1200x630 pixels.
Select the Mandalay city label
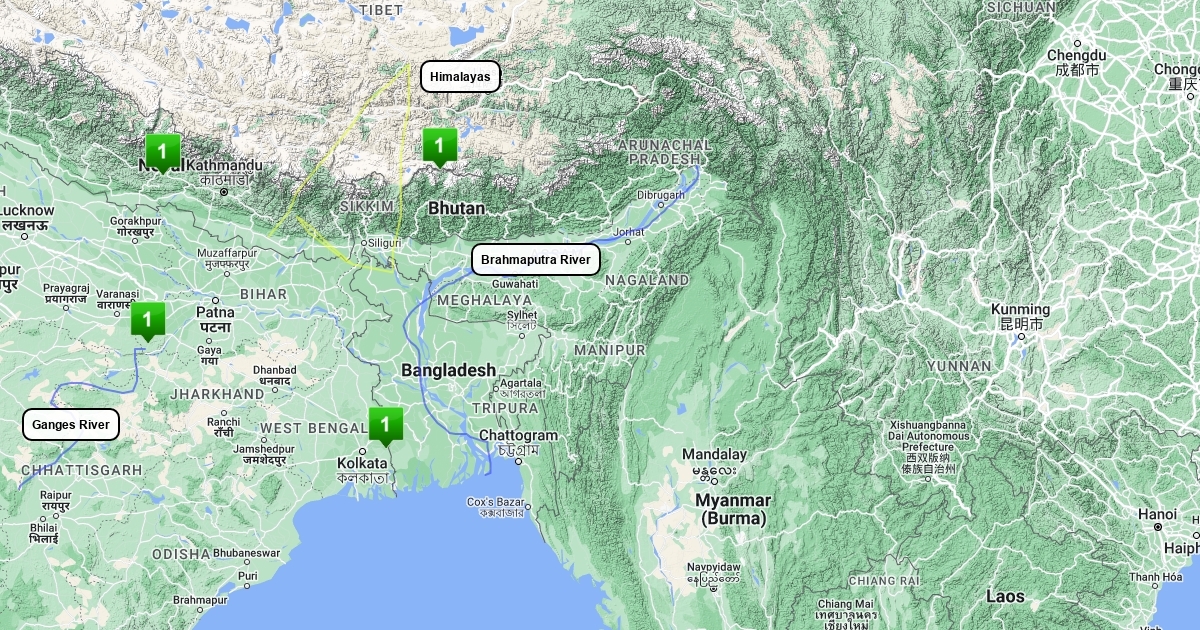pyautogui.click(x=714, y=453)
